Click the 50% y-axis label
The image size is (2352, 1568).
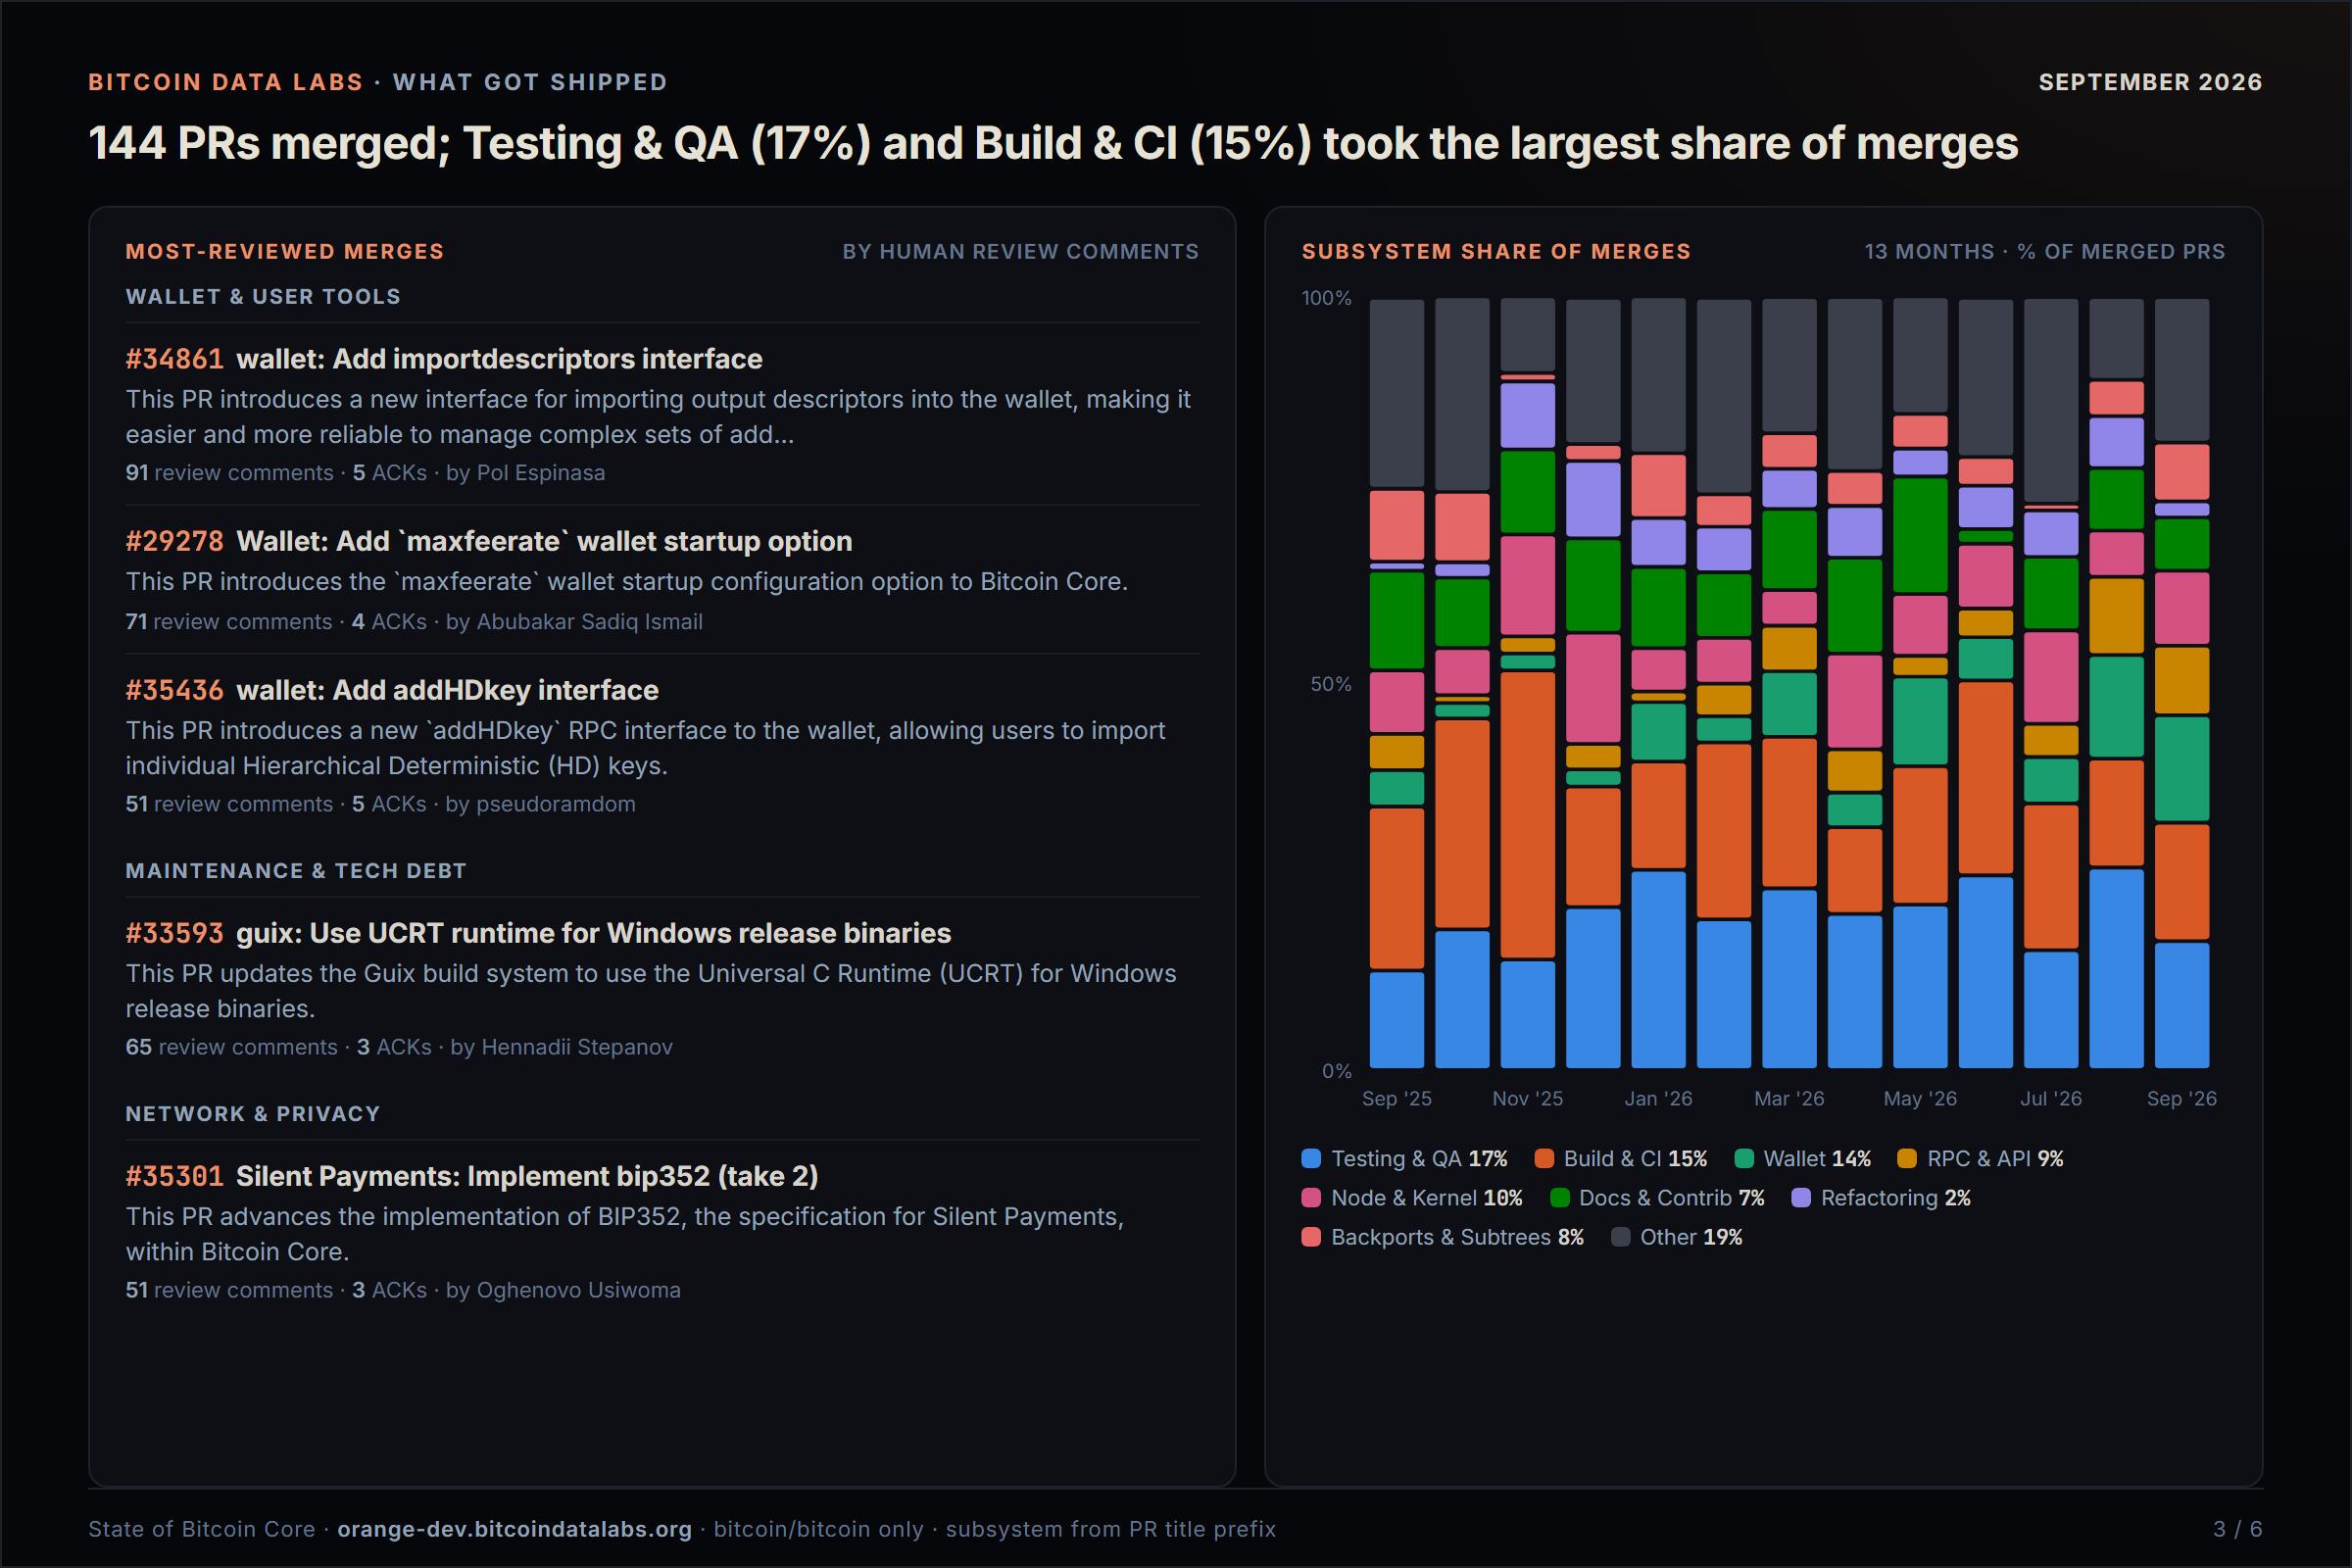(x=1331, y=684)
